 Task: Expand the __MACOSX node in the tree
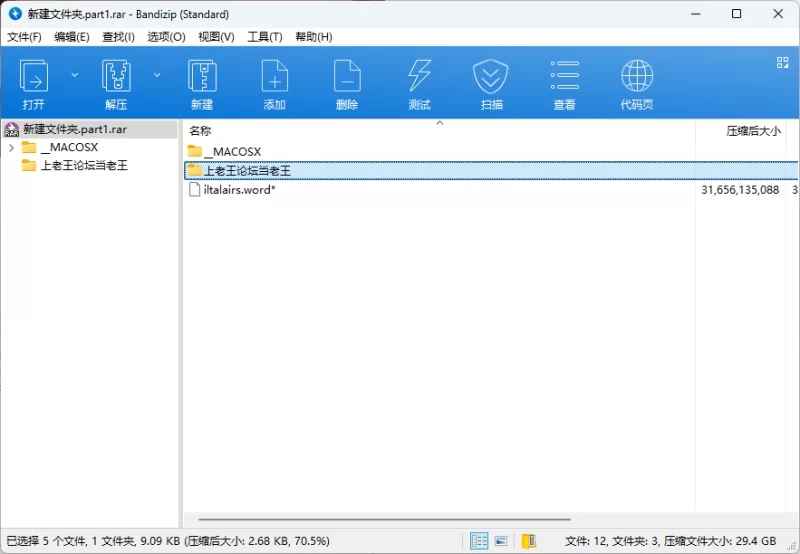10,148
